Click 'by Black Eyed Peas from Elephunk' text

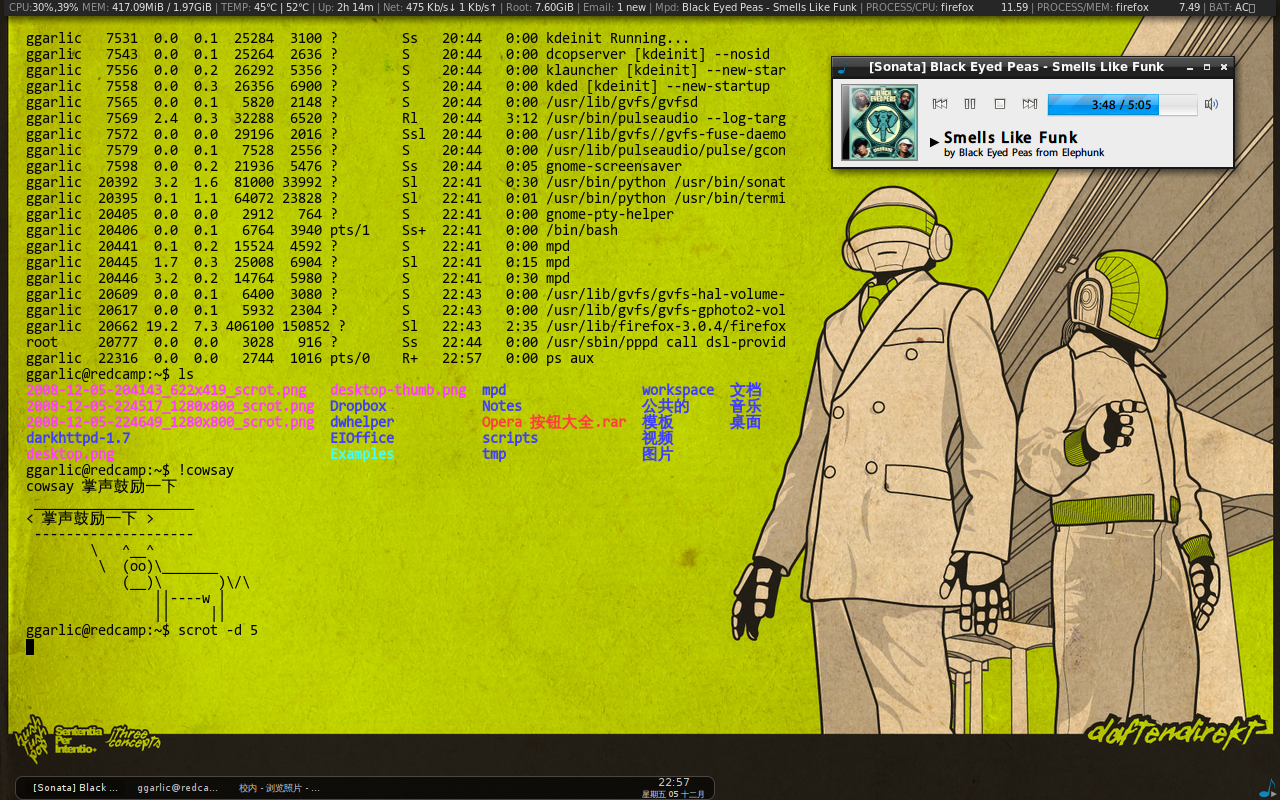point(1024,153)
